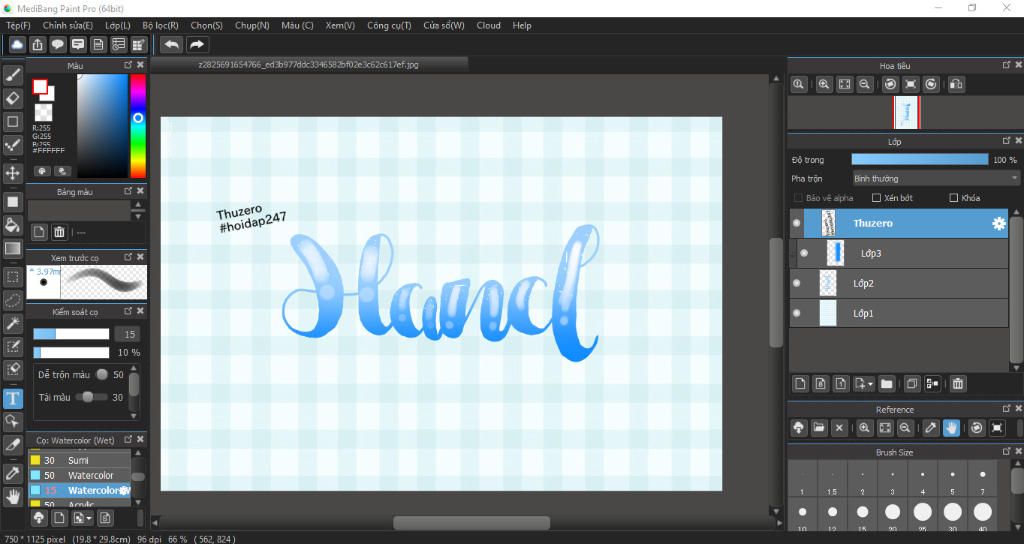This screenshot has width=1024, height=544.
Task: Open the cloud icon in top toolbar
Action: click(17, 44)
